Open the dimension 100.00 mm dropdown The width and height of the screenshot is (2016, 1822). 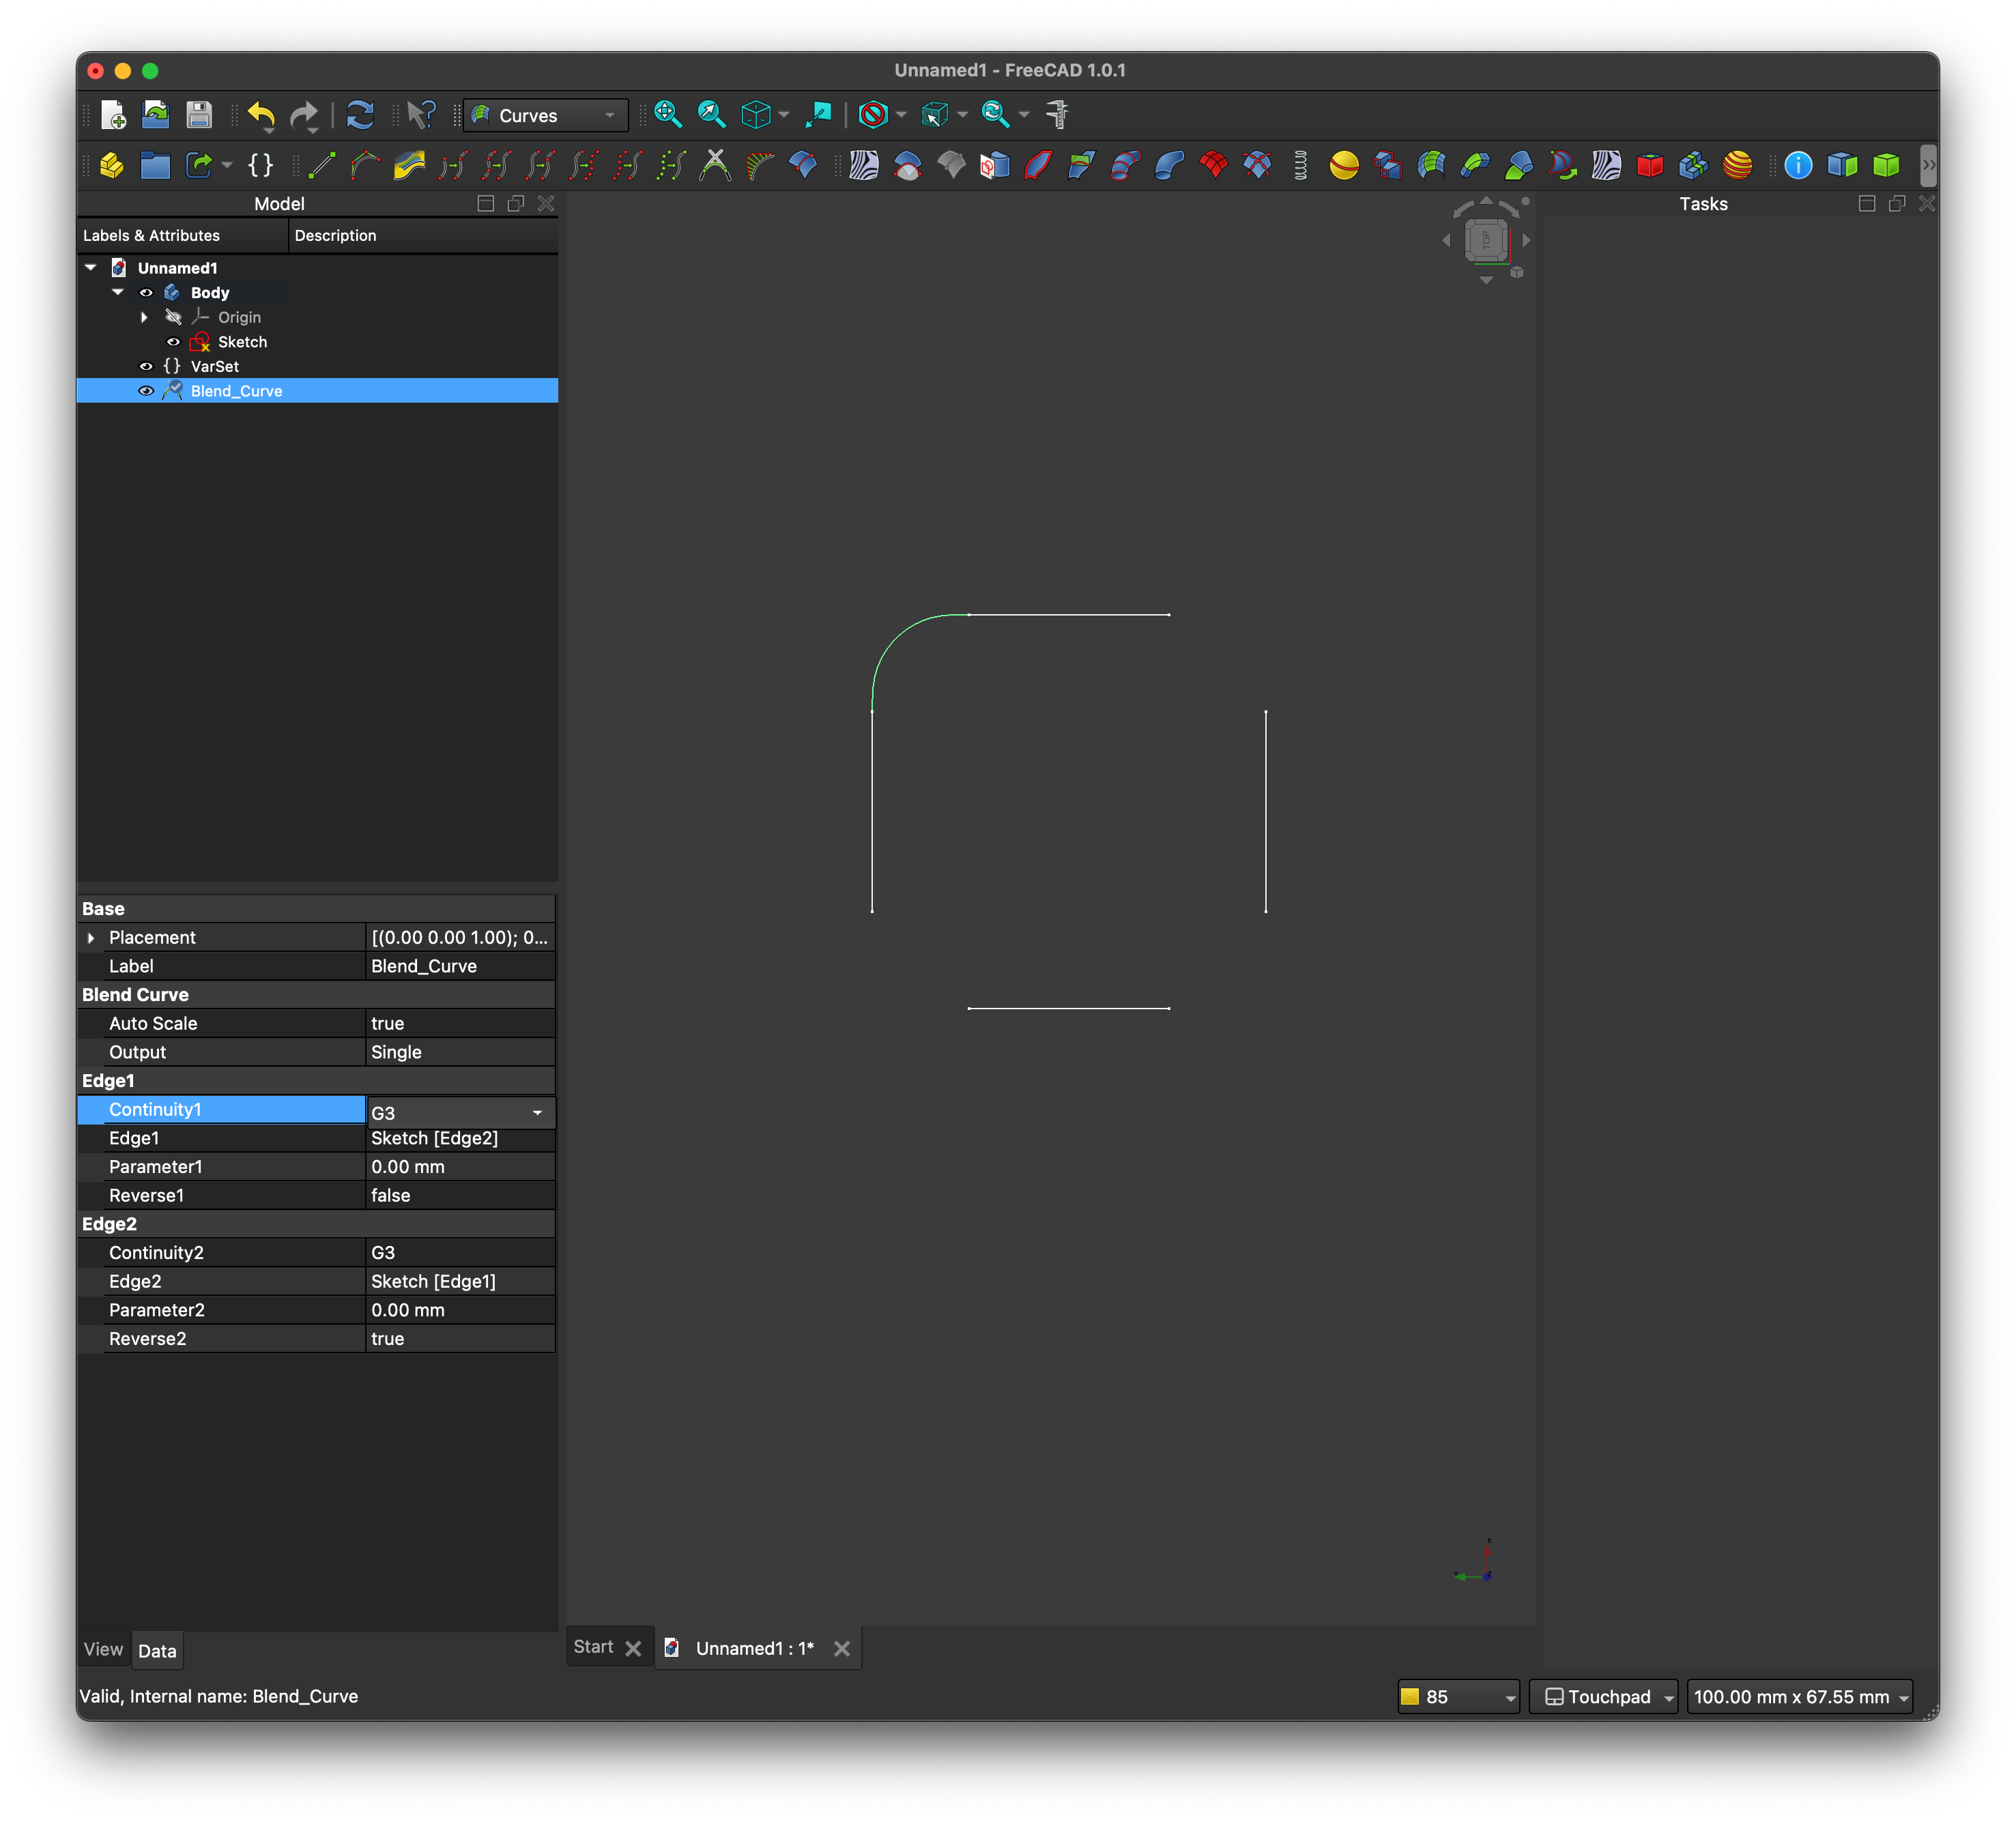(1800, 1697)
